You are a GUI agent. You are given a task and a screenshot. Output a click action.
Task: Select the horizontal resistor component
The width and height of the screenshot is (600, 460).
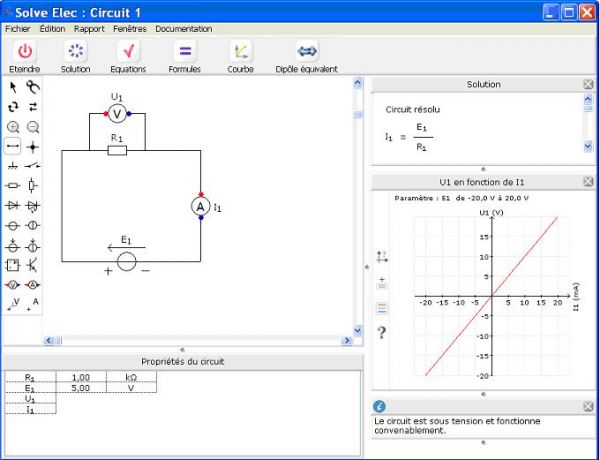coord(13,186)
